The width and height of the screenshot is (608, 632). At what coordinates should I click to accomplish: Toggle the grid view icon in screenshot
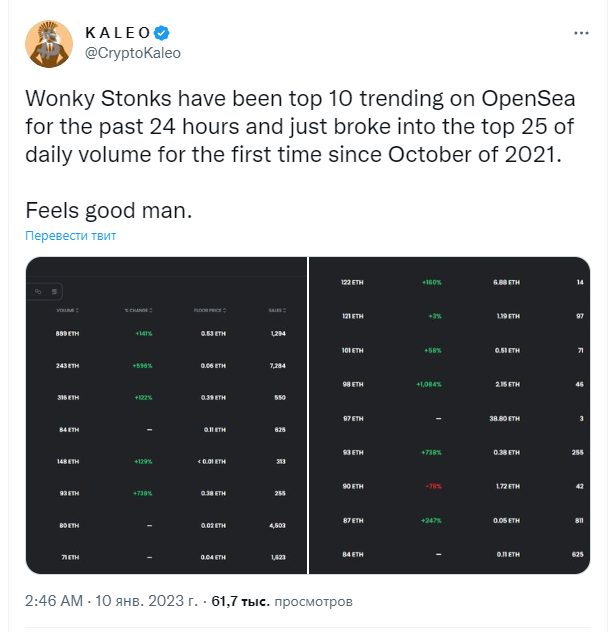(38, 291)
